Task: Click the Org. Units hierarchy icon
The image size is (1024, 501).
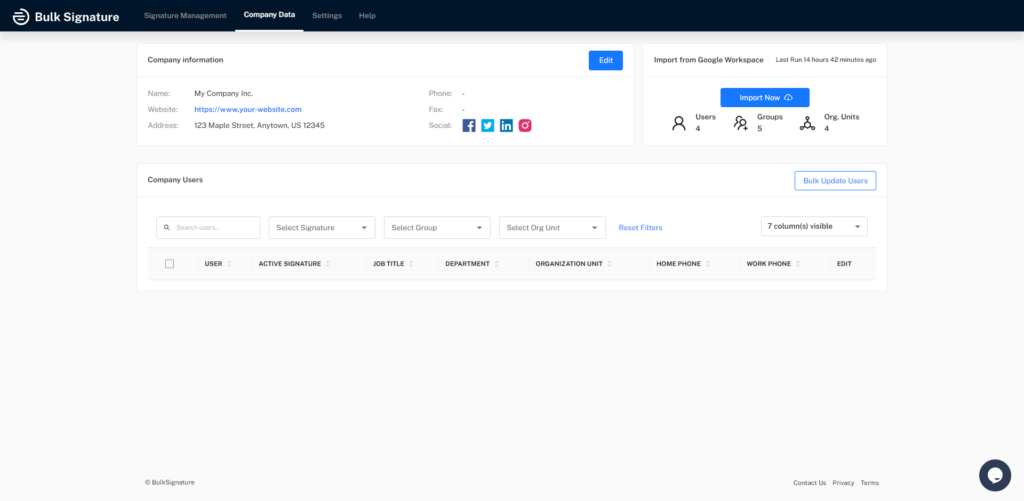Action: click(807, 123)
